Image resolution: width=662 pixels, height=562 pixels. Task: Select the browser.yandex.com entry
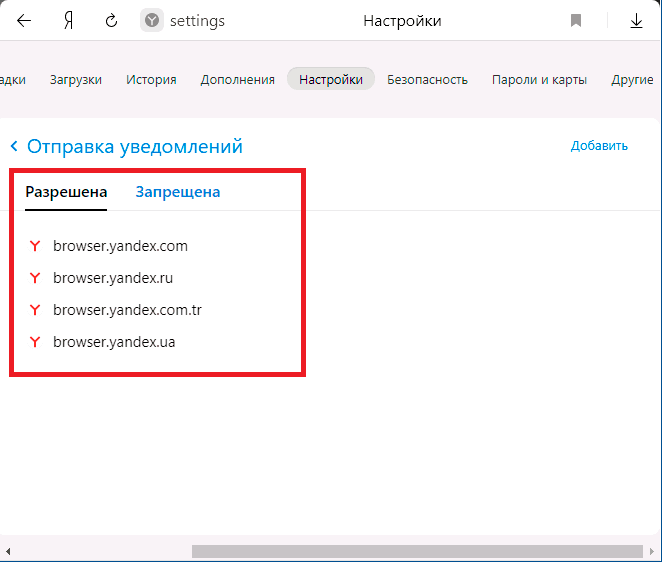click(120, 246)
